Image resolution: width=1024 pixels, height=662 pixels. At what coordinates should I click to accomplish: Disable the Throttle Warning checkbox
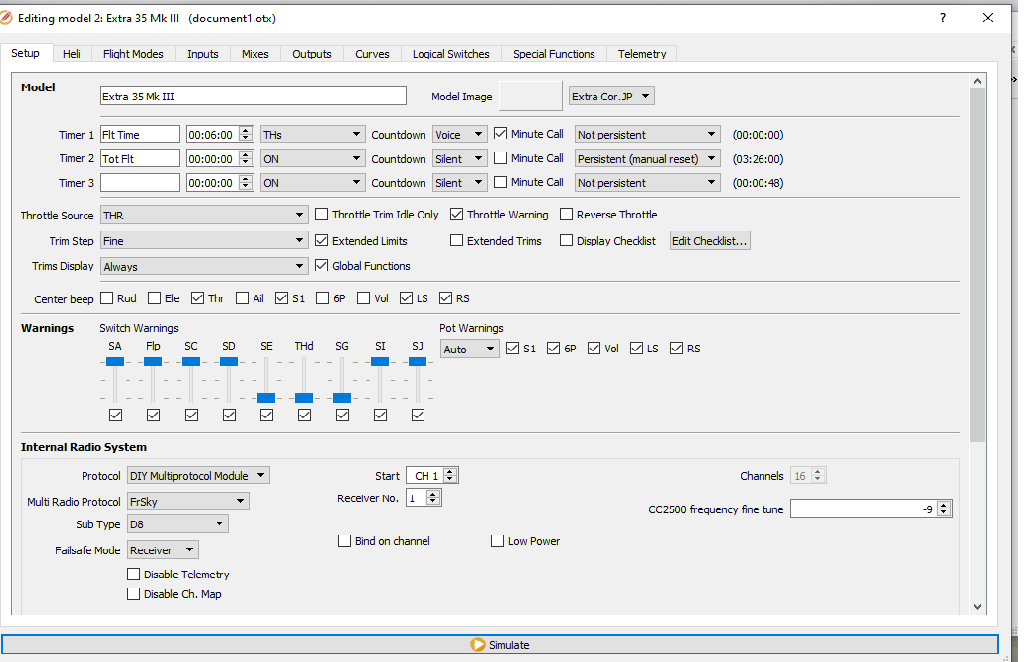pyautogui.click(x=457, y=214)
